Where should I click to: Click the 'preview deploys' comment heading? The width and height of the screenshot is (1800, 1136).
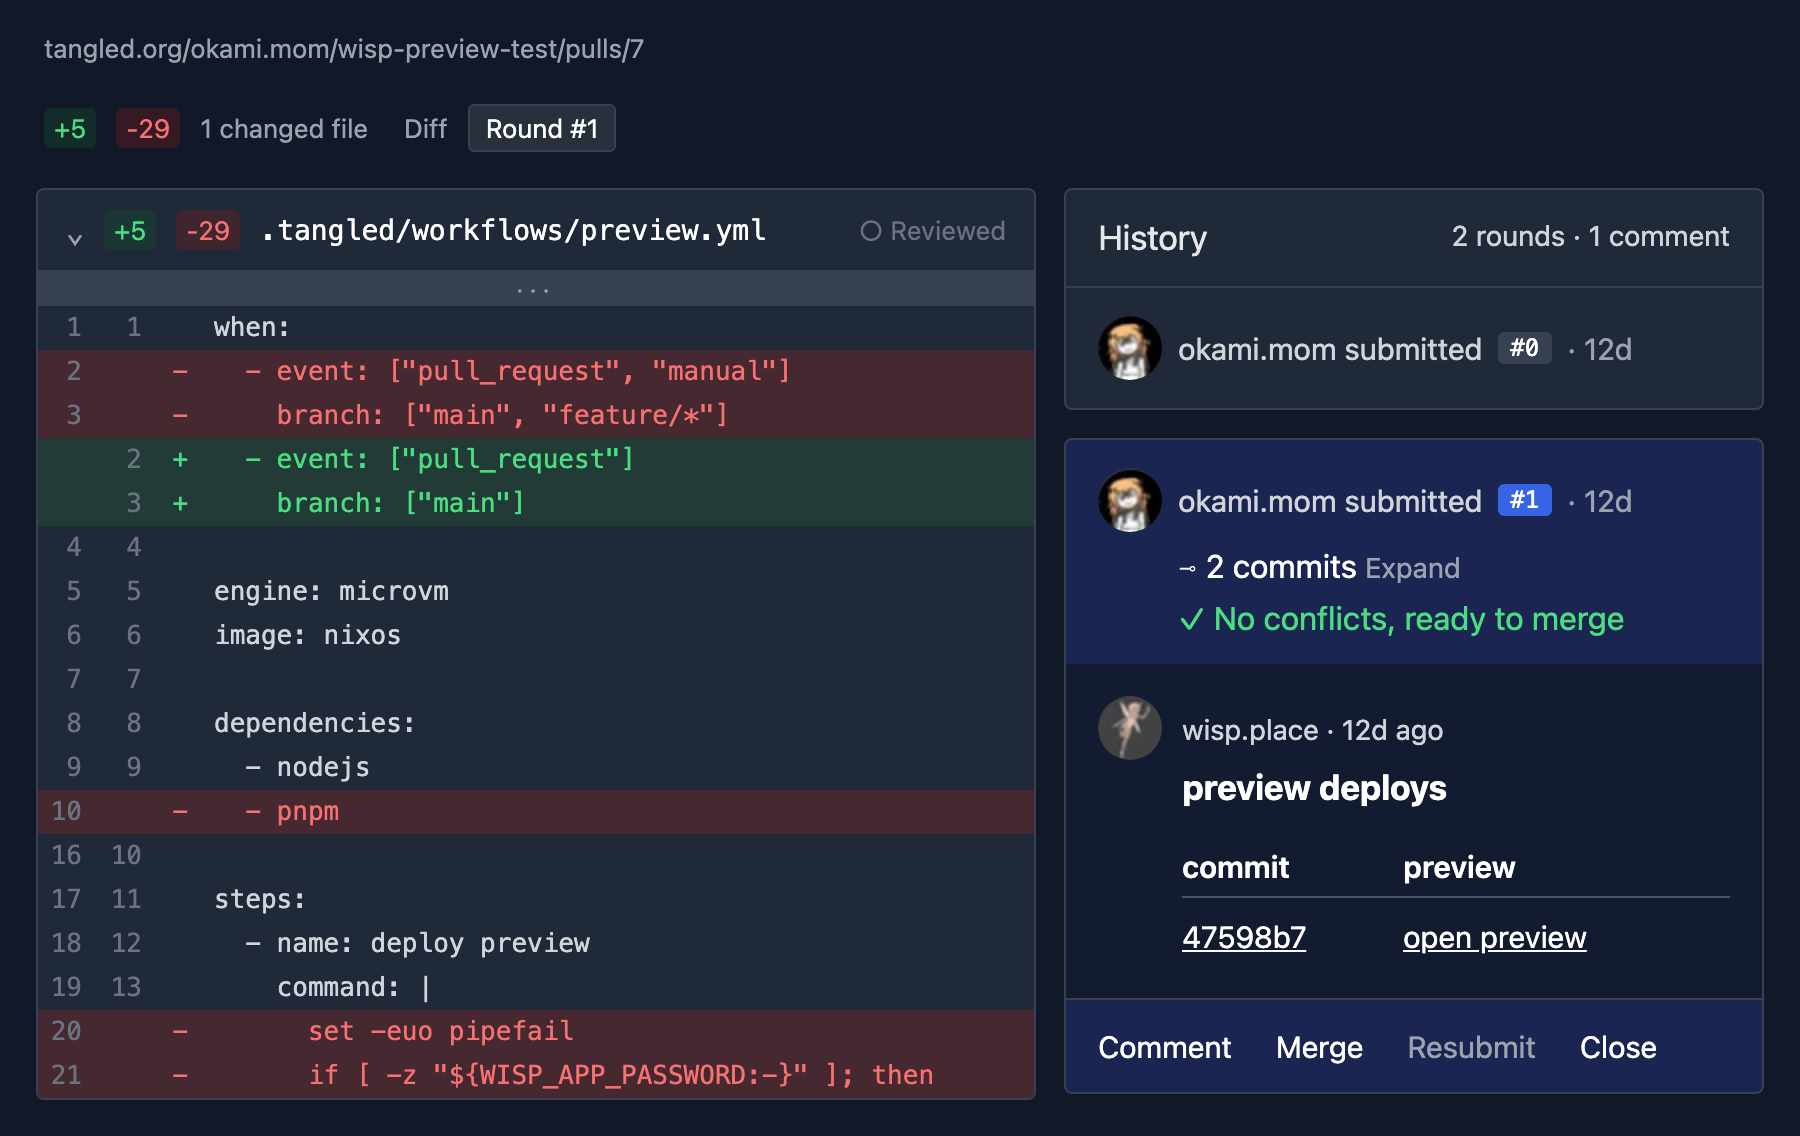click(x=1314, y=788)
